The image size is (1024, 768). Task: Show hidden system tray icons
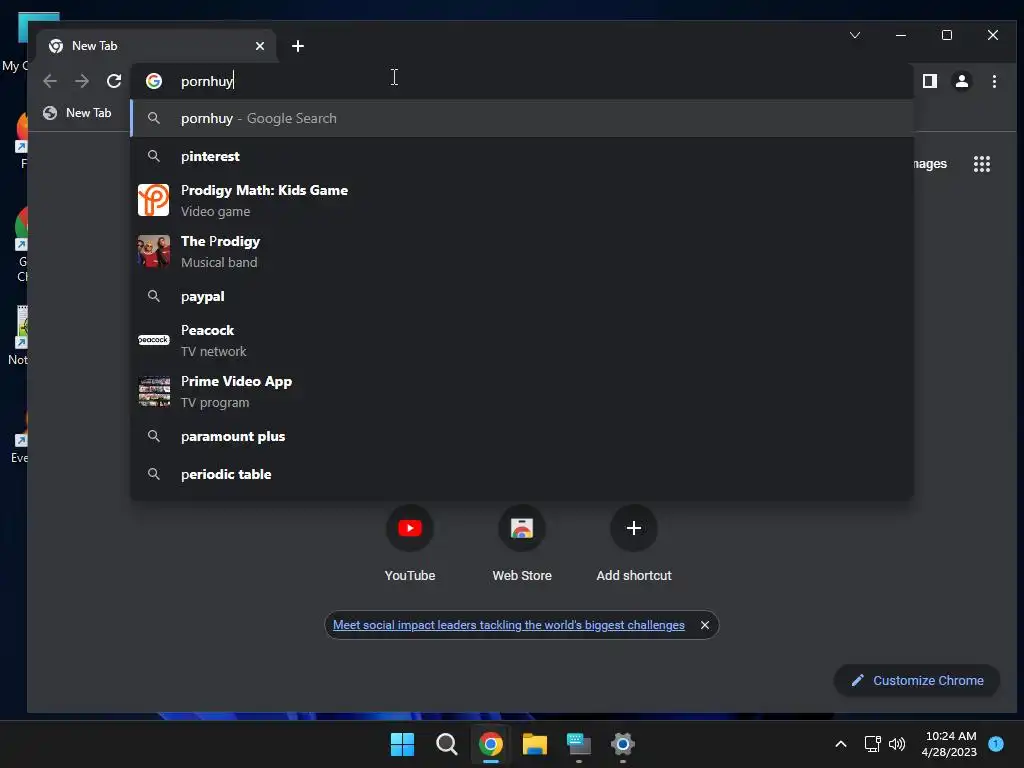(x=841, y=744)
